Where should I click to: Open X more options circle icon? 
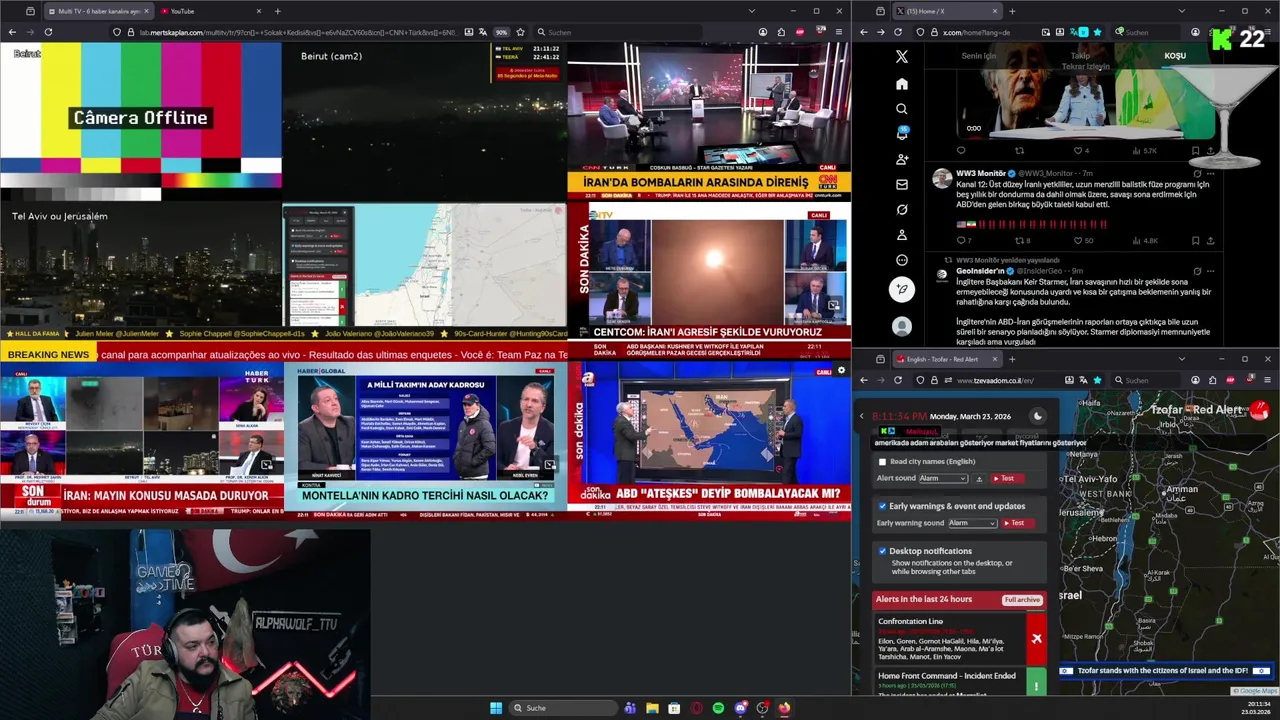[902, 260]
